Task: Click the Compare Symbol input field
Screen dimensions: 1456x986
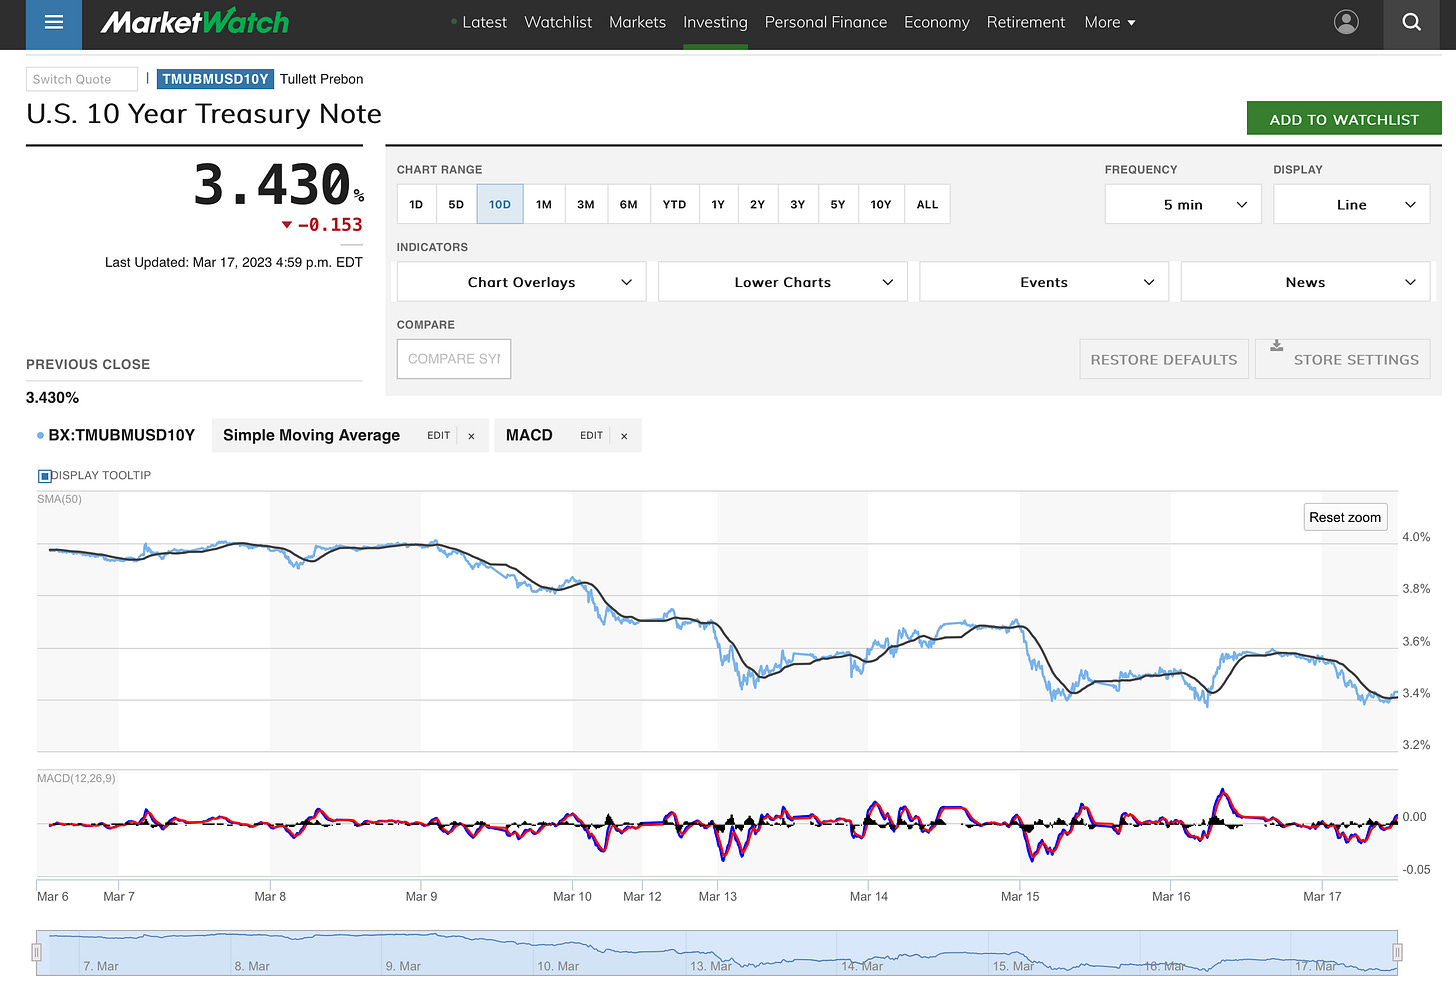Action: (x=454, y=359)
